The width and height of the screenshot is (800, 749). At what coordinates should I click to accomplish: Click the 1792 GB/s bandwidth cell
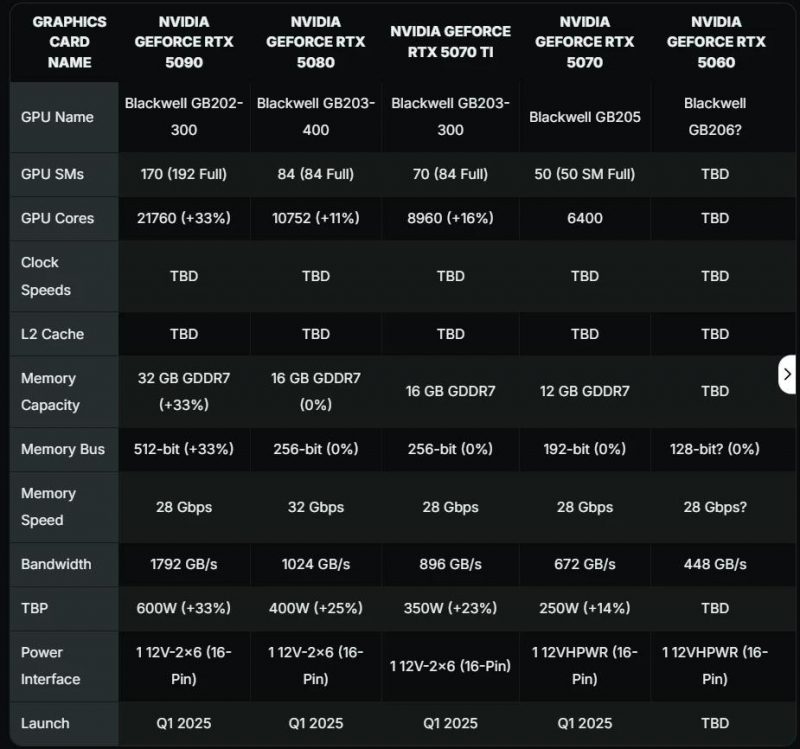coord(184,564)
